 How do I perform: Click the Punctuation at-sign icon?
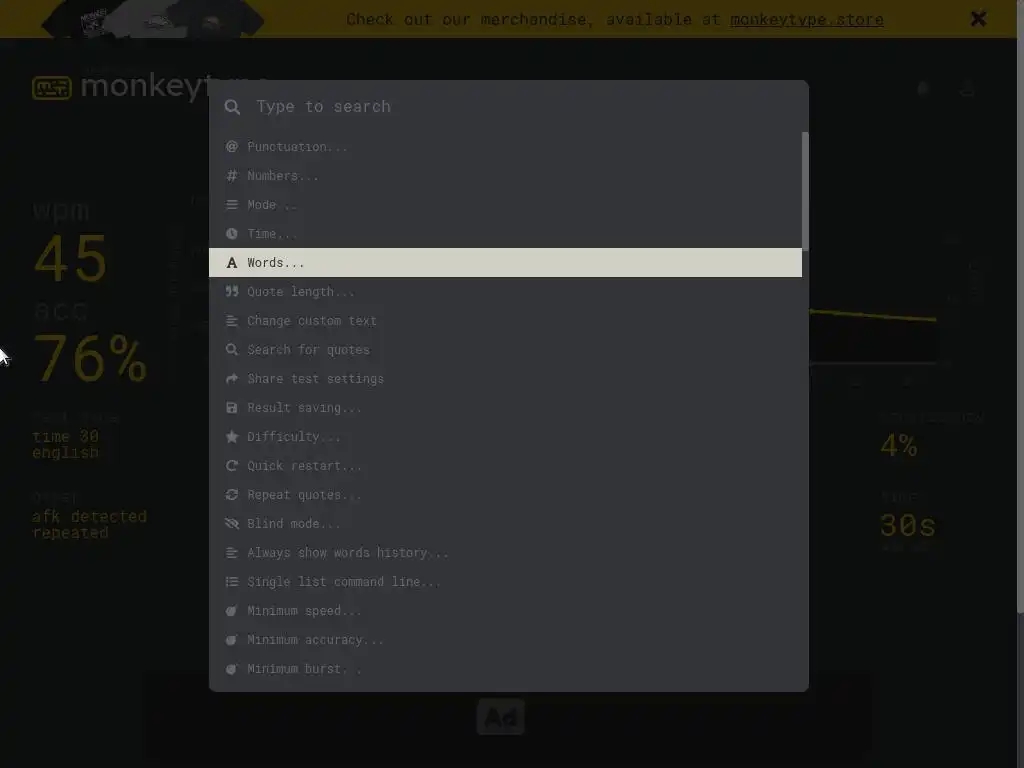click(x=232, y=146)
